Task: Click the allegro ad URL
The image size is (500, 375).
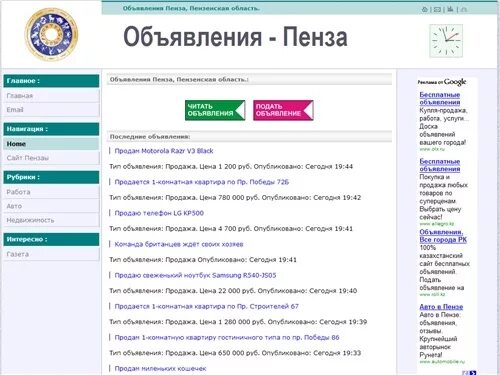Action: (x=437, y=224)
